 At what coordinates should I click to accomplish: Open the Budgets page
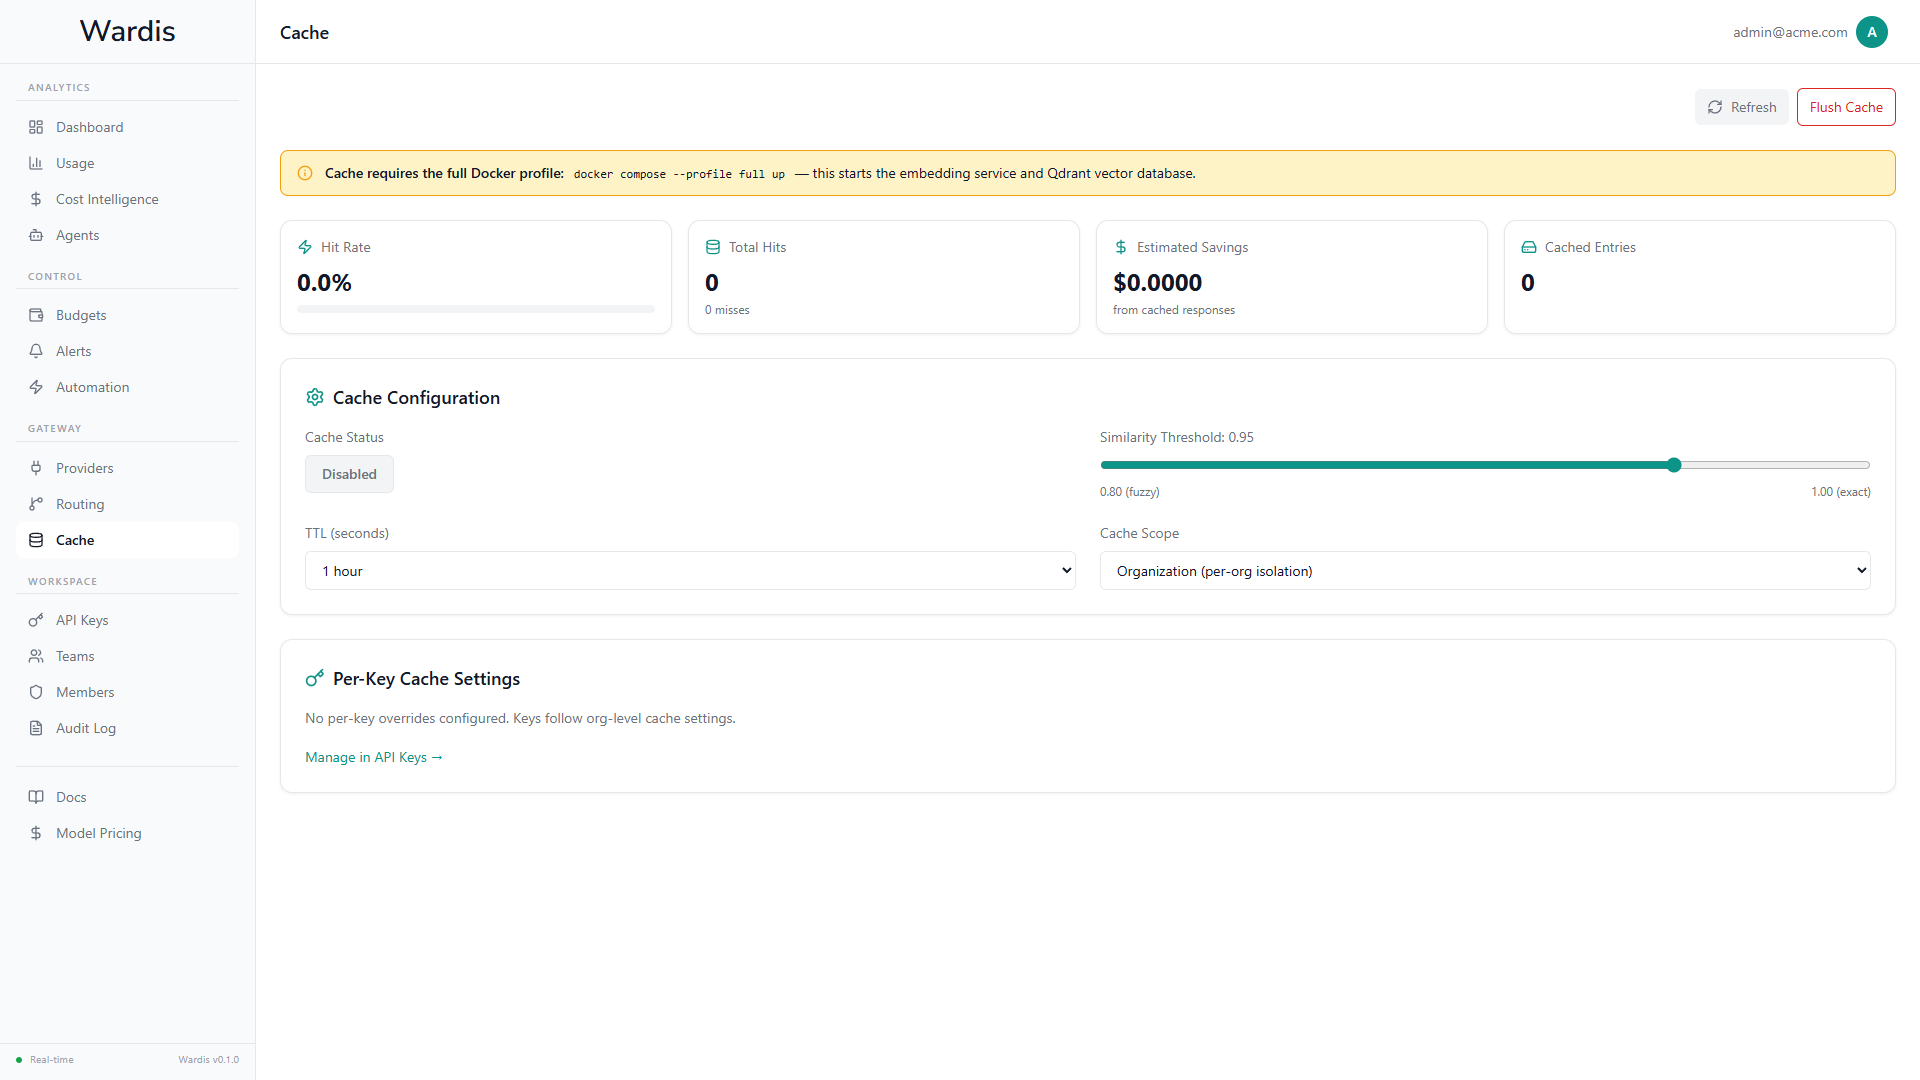click(x=127, y=315)
